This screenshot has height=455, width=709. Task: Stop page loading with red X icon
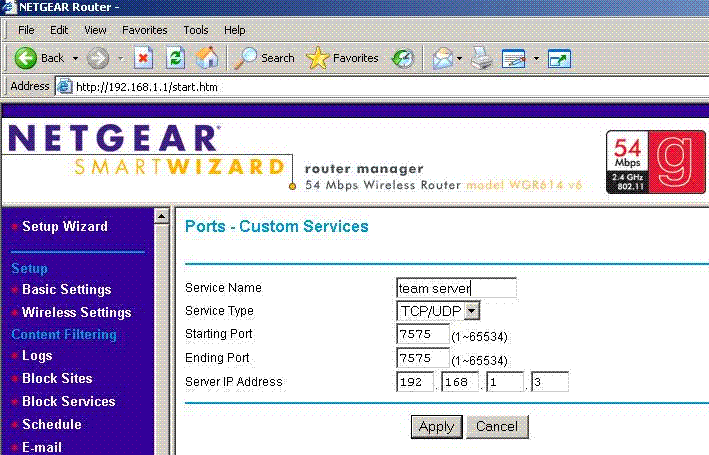pos(143,58)
